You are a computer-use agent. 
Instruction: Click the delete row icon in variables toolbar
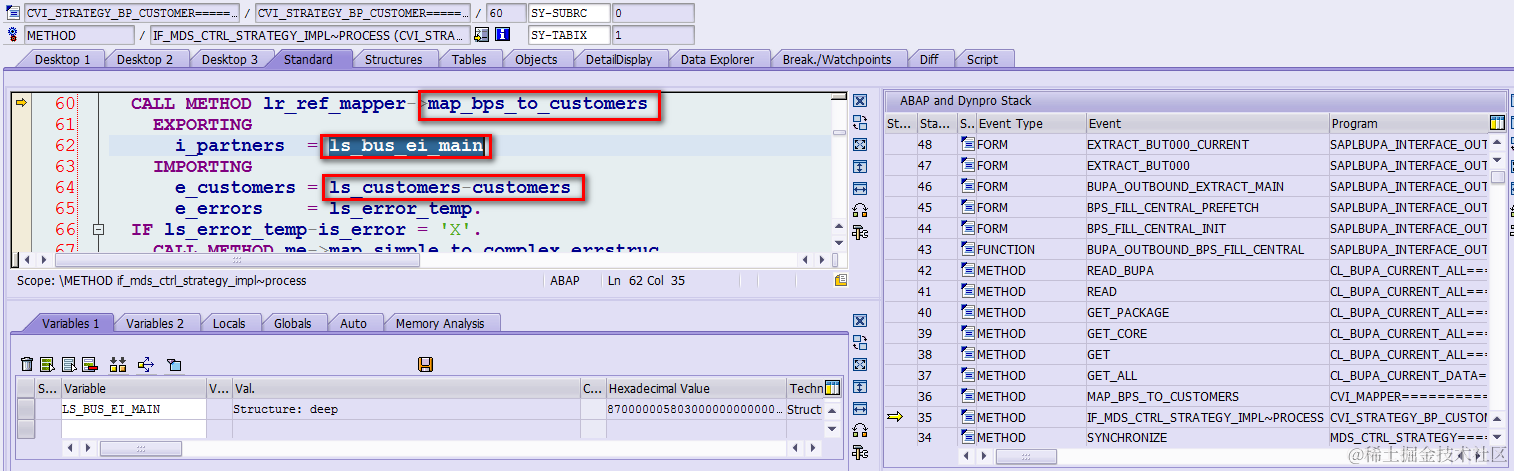pyautogui.click(x=89, y=365)
